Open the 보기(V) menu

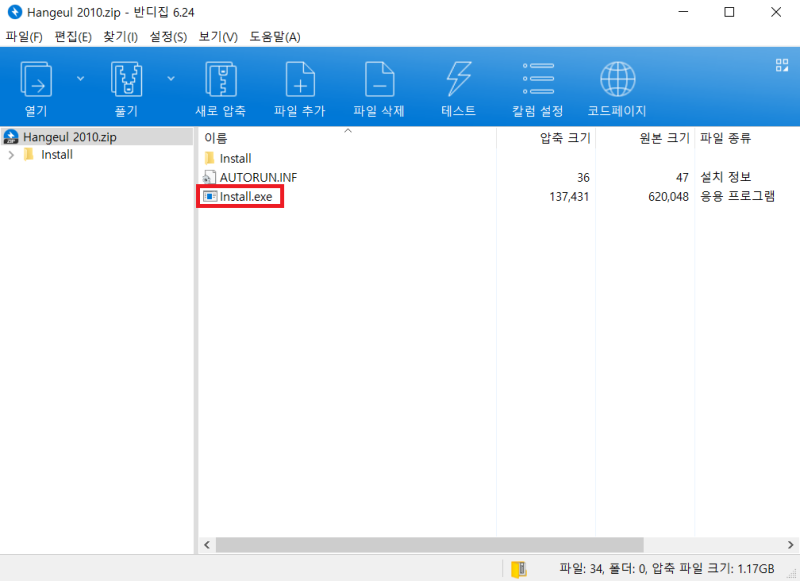[218, 37]
